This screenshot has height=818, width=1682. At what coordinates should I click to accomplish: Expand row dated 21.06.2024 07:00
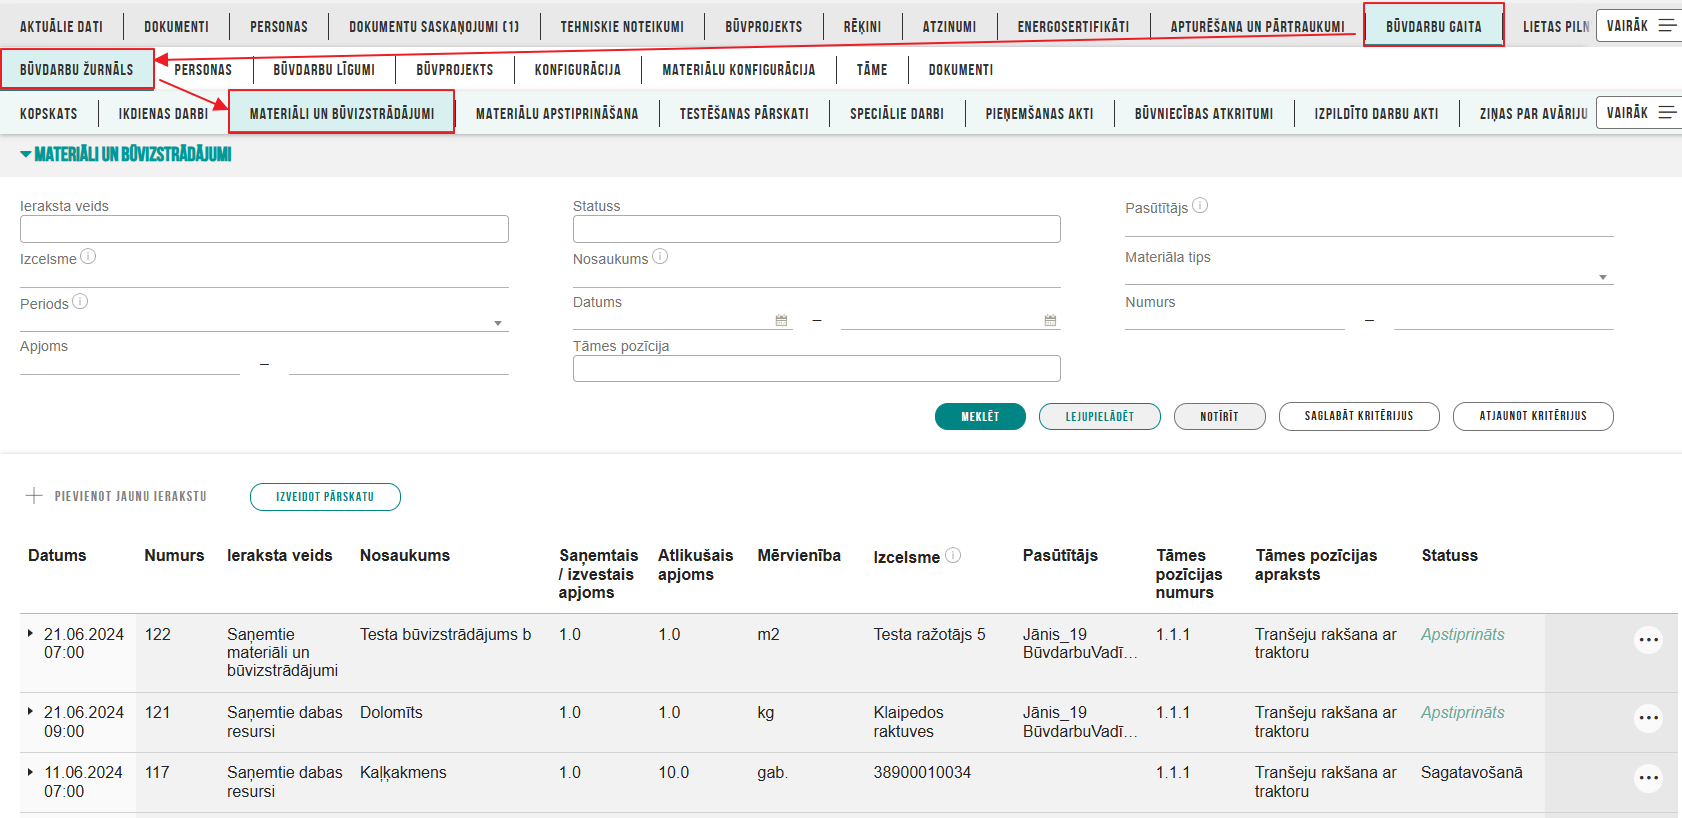pyautogui.click(x=30, y=633)
